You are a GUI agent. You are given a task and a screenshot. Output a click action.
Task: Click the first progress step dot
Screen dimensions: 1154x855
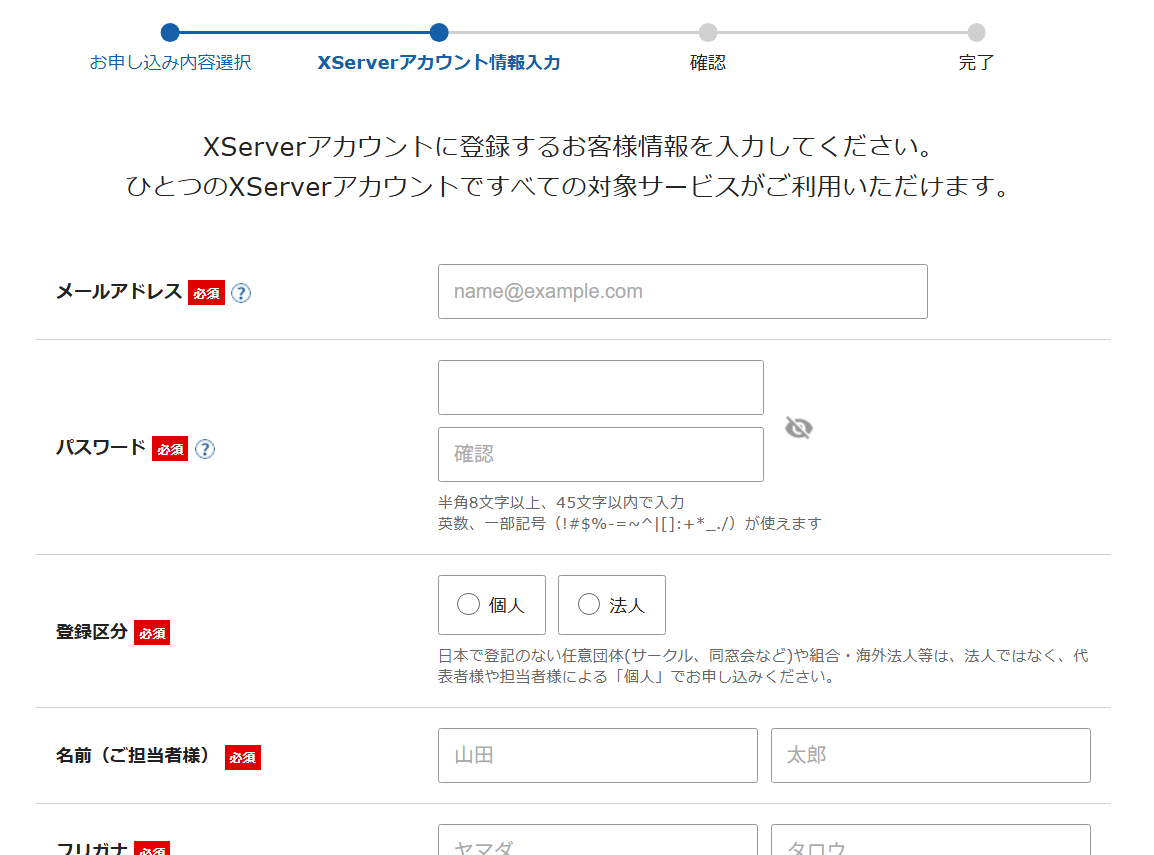[x=170, y=32]
